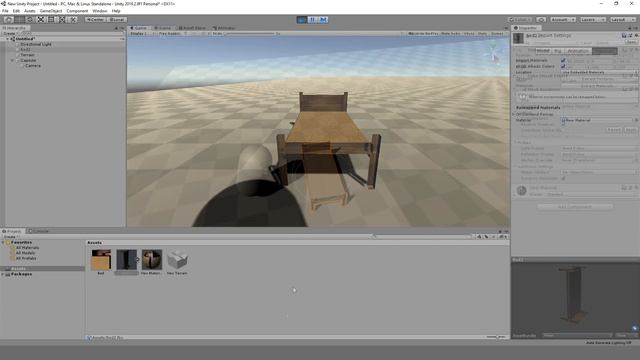The width and height of the screenshot is (640, 360).
Task: Toggle the Local handle rotation button
Action: tap(117, 20)
